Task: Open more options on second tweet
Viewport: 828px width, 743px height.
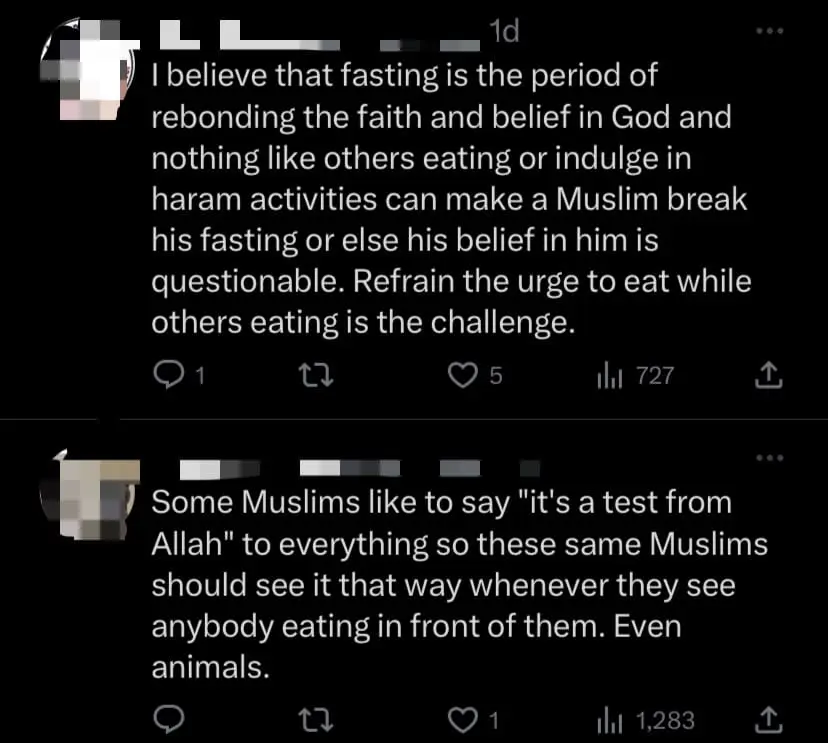Action: (x=767, y=458)
